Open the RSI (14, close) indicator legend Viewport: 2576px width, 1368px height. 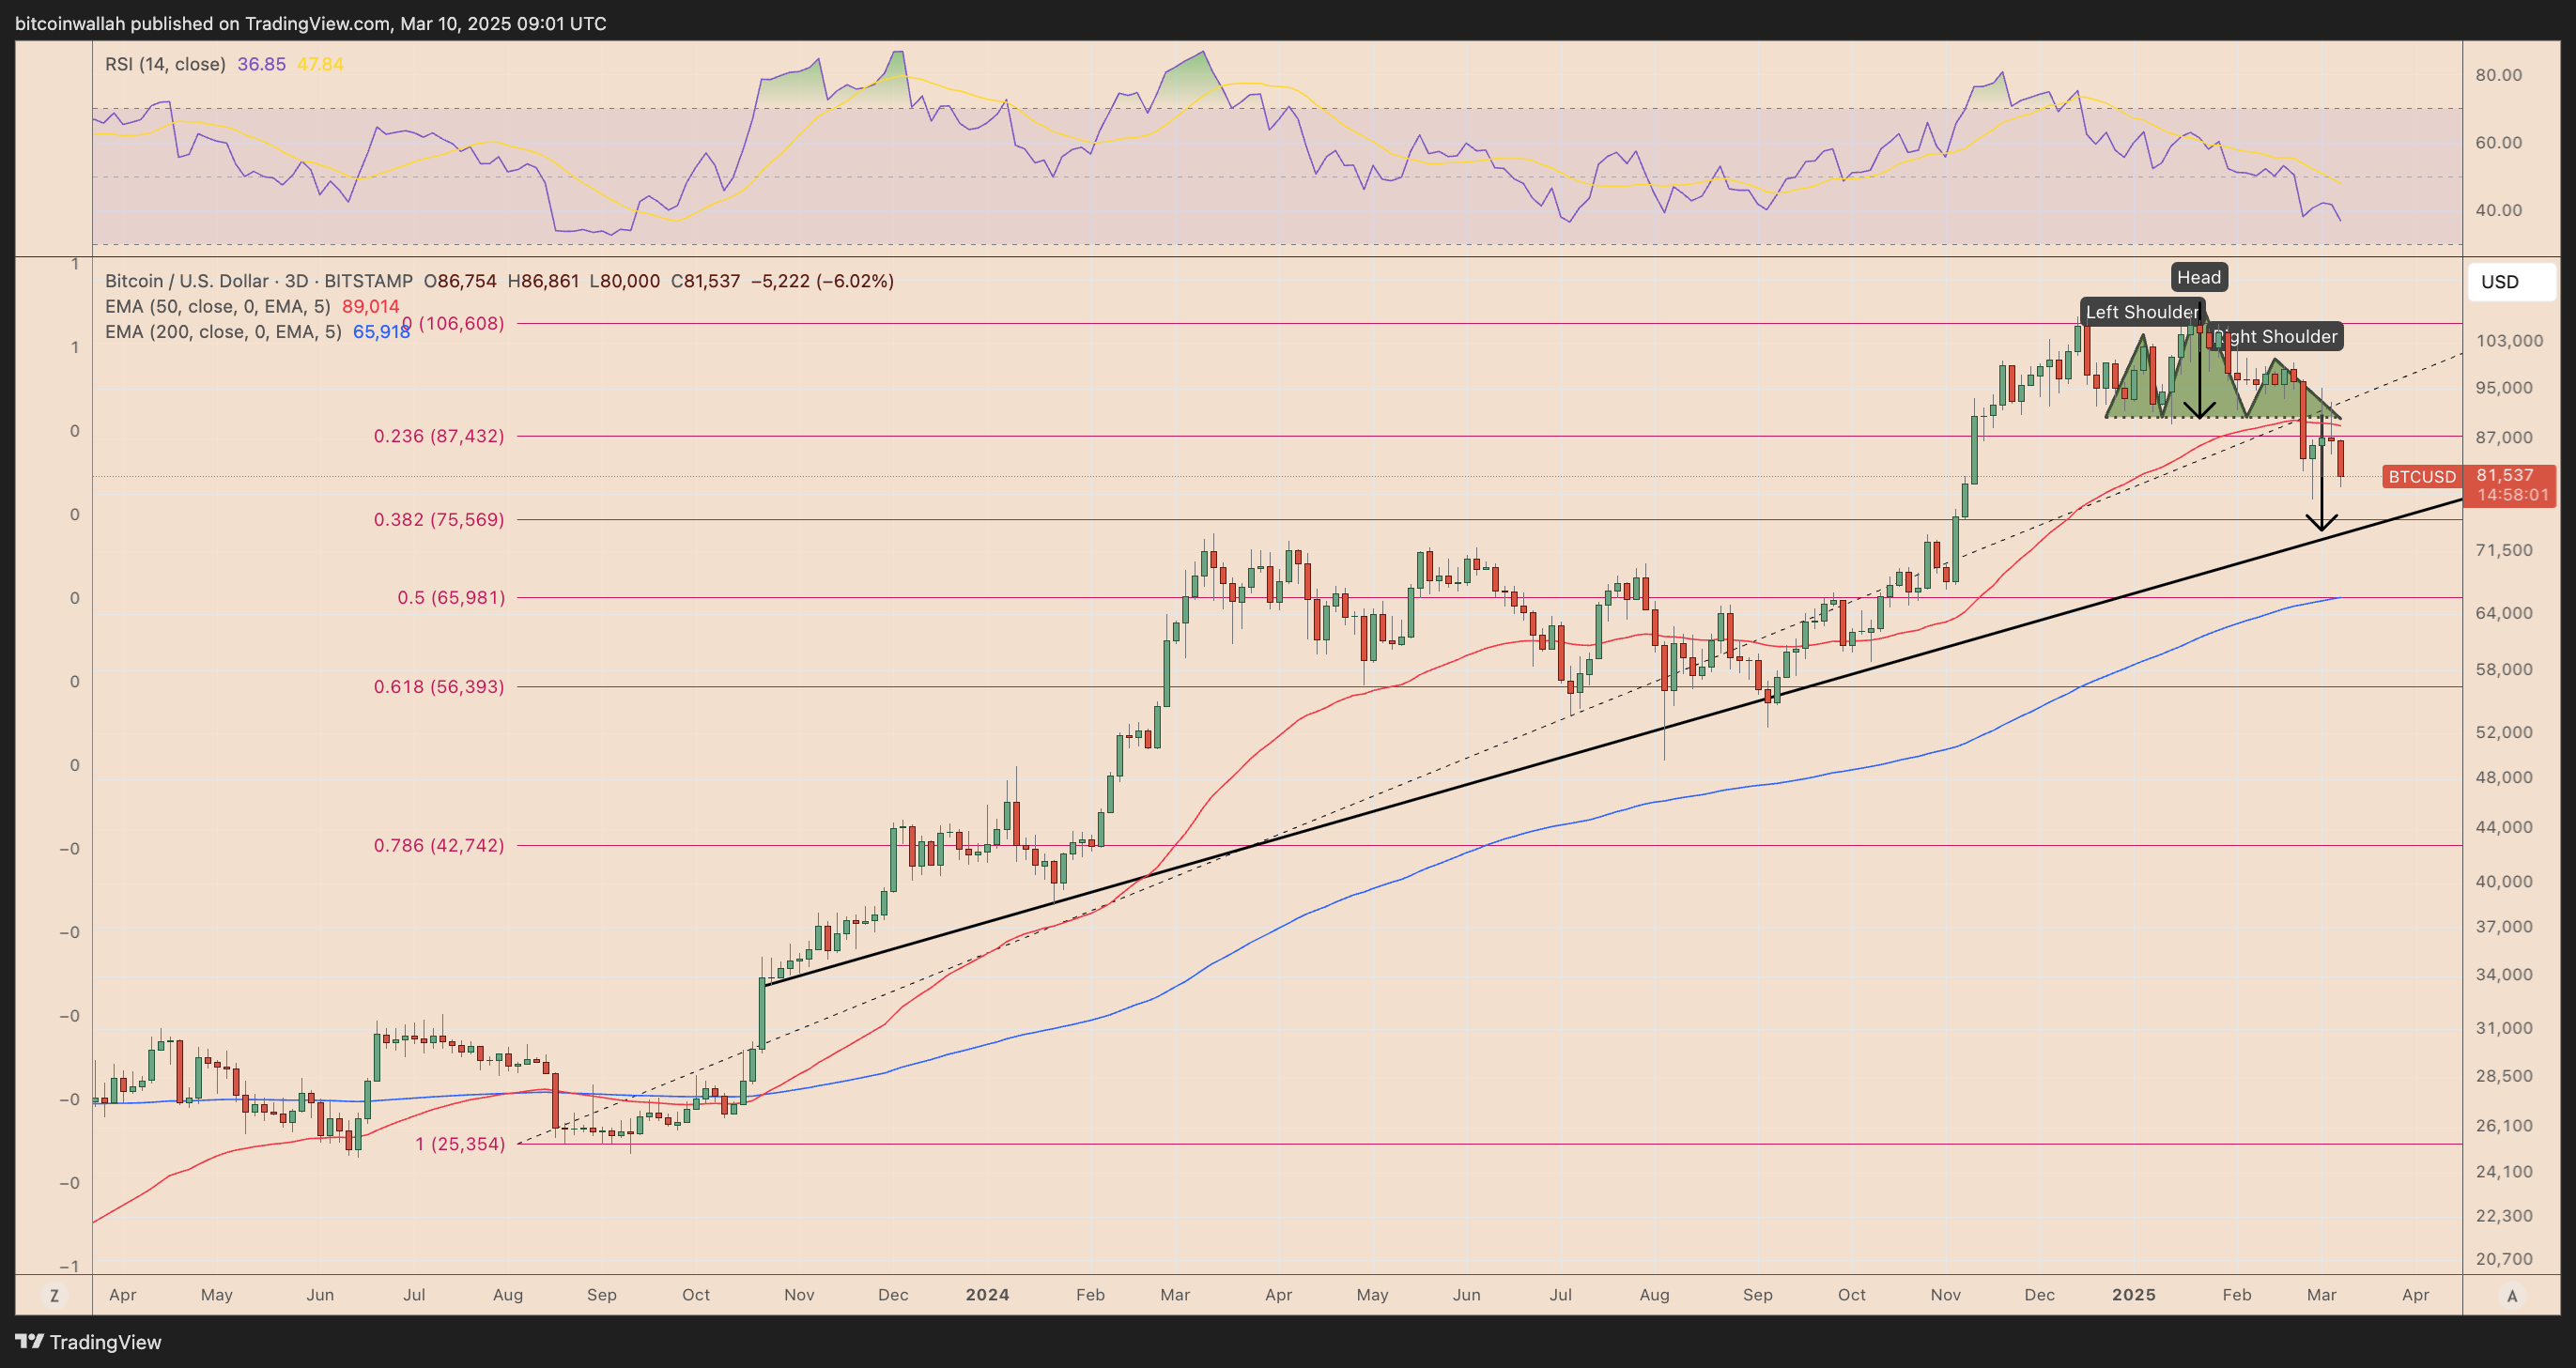pyautogui.click(x=165, y=64)
